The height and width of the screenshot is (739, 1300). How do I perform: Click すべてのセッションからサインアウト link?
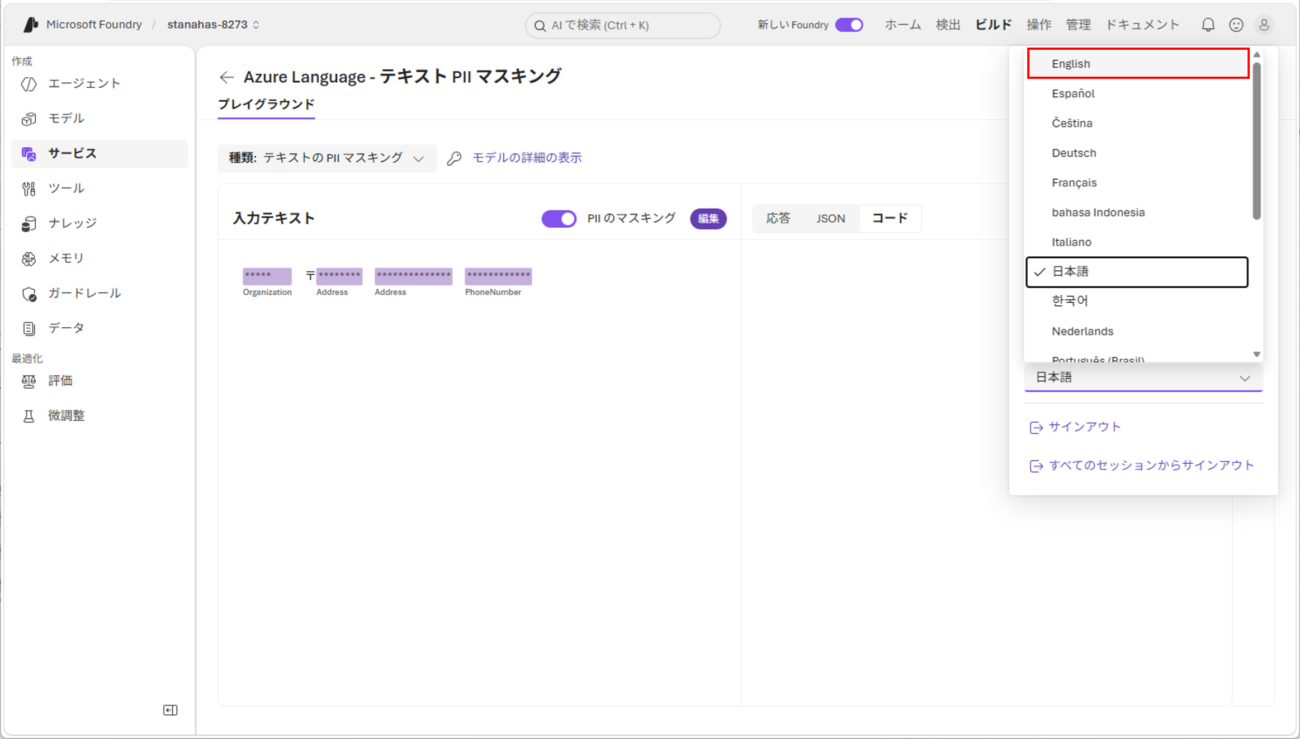(x=1151, y=466)
